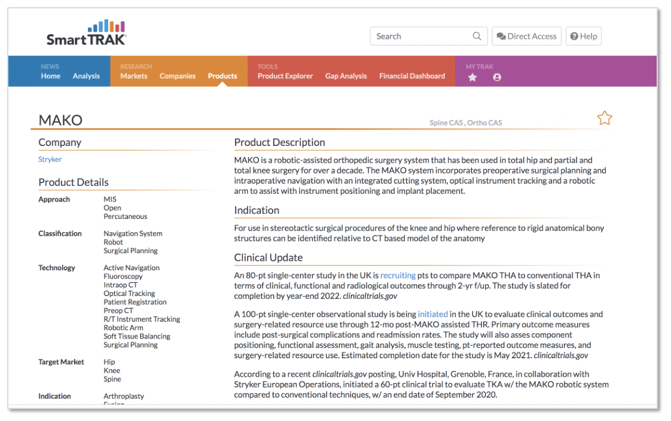This screenshot has width=671, height=421.
Task: Click the 'MIS' approach value
Action: tap(110, 199)
